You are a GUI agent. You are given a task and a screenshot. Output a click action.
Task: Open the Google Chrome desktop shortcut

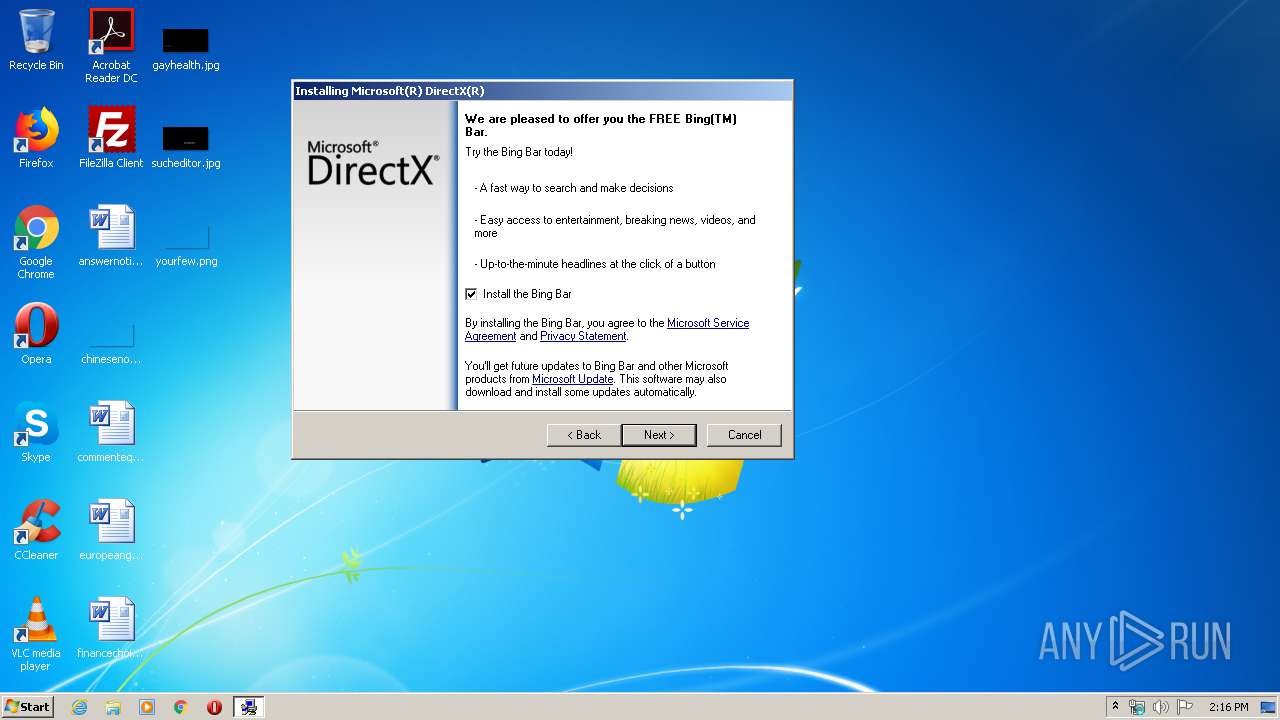[x=36, y=242]
